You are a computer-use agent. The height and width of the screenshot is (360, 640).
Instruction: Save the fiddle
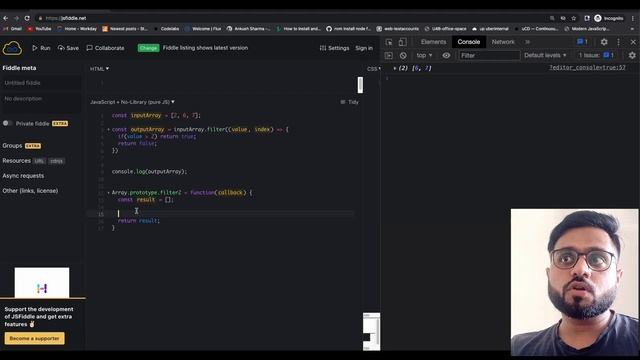click(68, 48)
